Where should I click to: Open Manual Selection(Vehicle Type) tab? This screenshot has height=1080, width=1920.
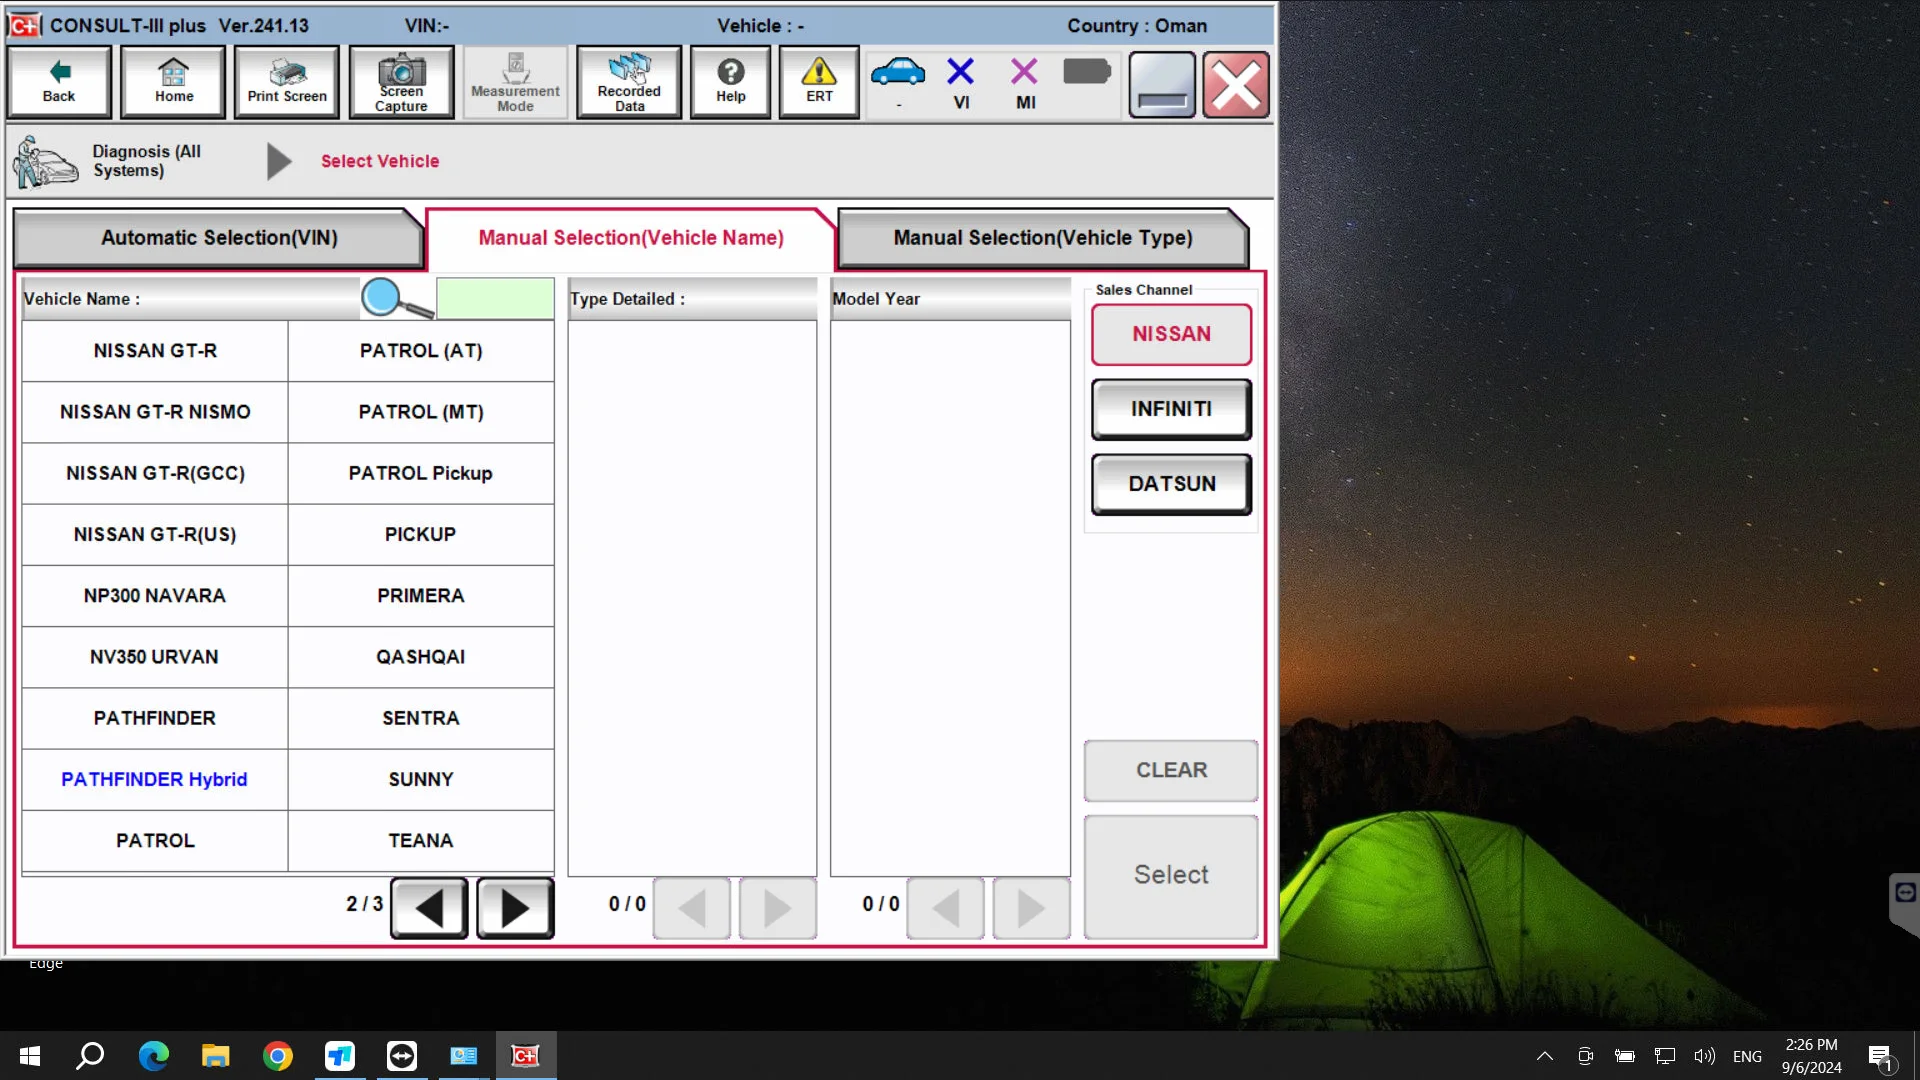point(1043,238)
